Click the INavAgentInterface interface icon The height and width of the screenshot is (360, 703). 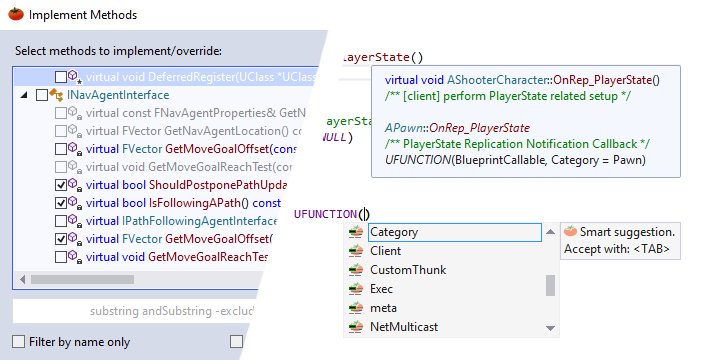click(56, 95)
